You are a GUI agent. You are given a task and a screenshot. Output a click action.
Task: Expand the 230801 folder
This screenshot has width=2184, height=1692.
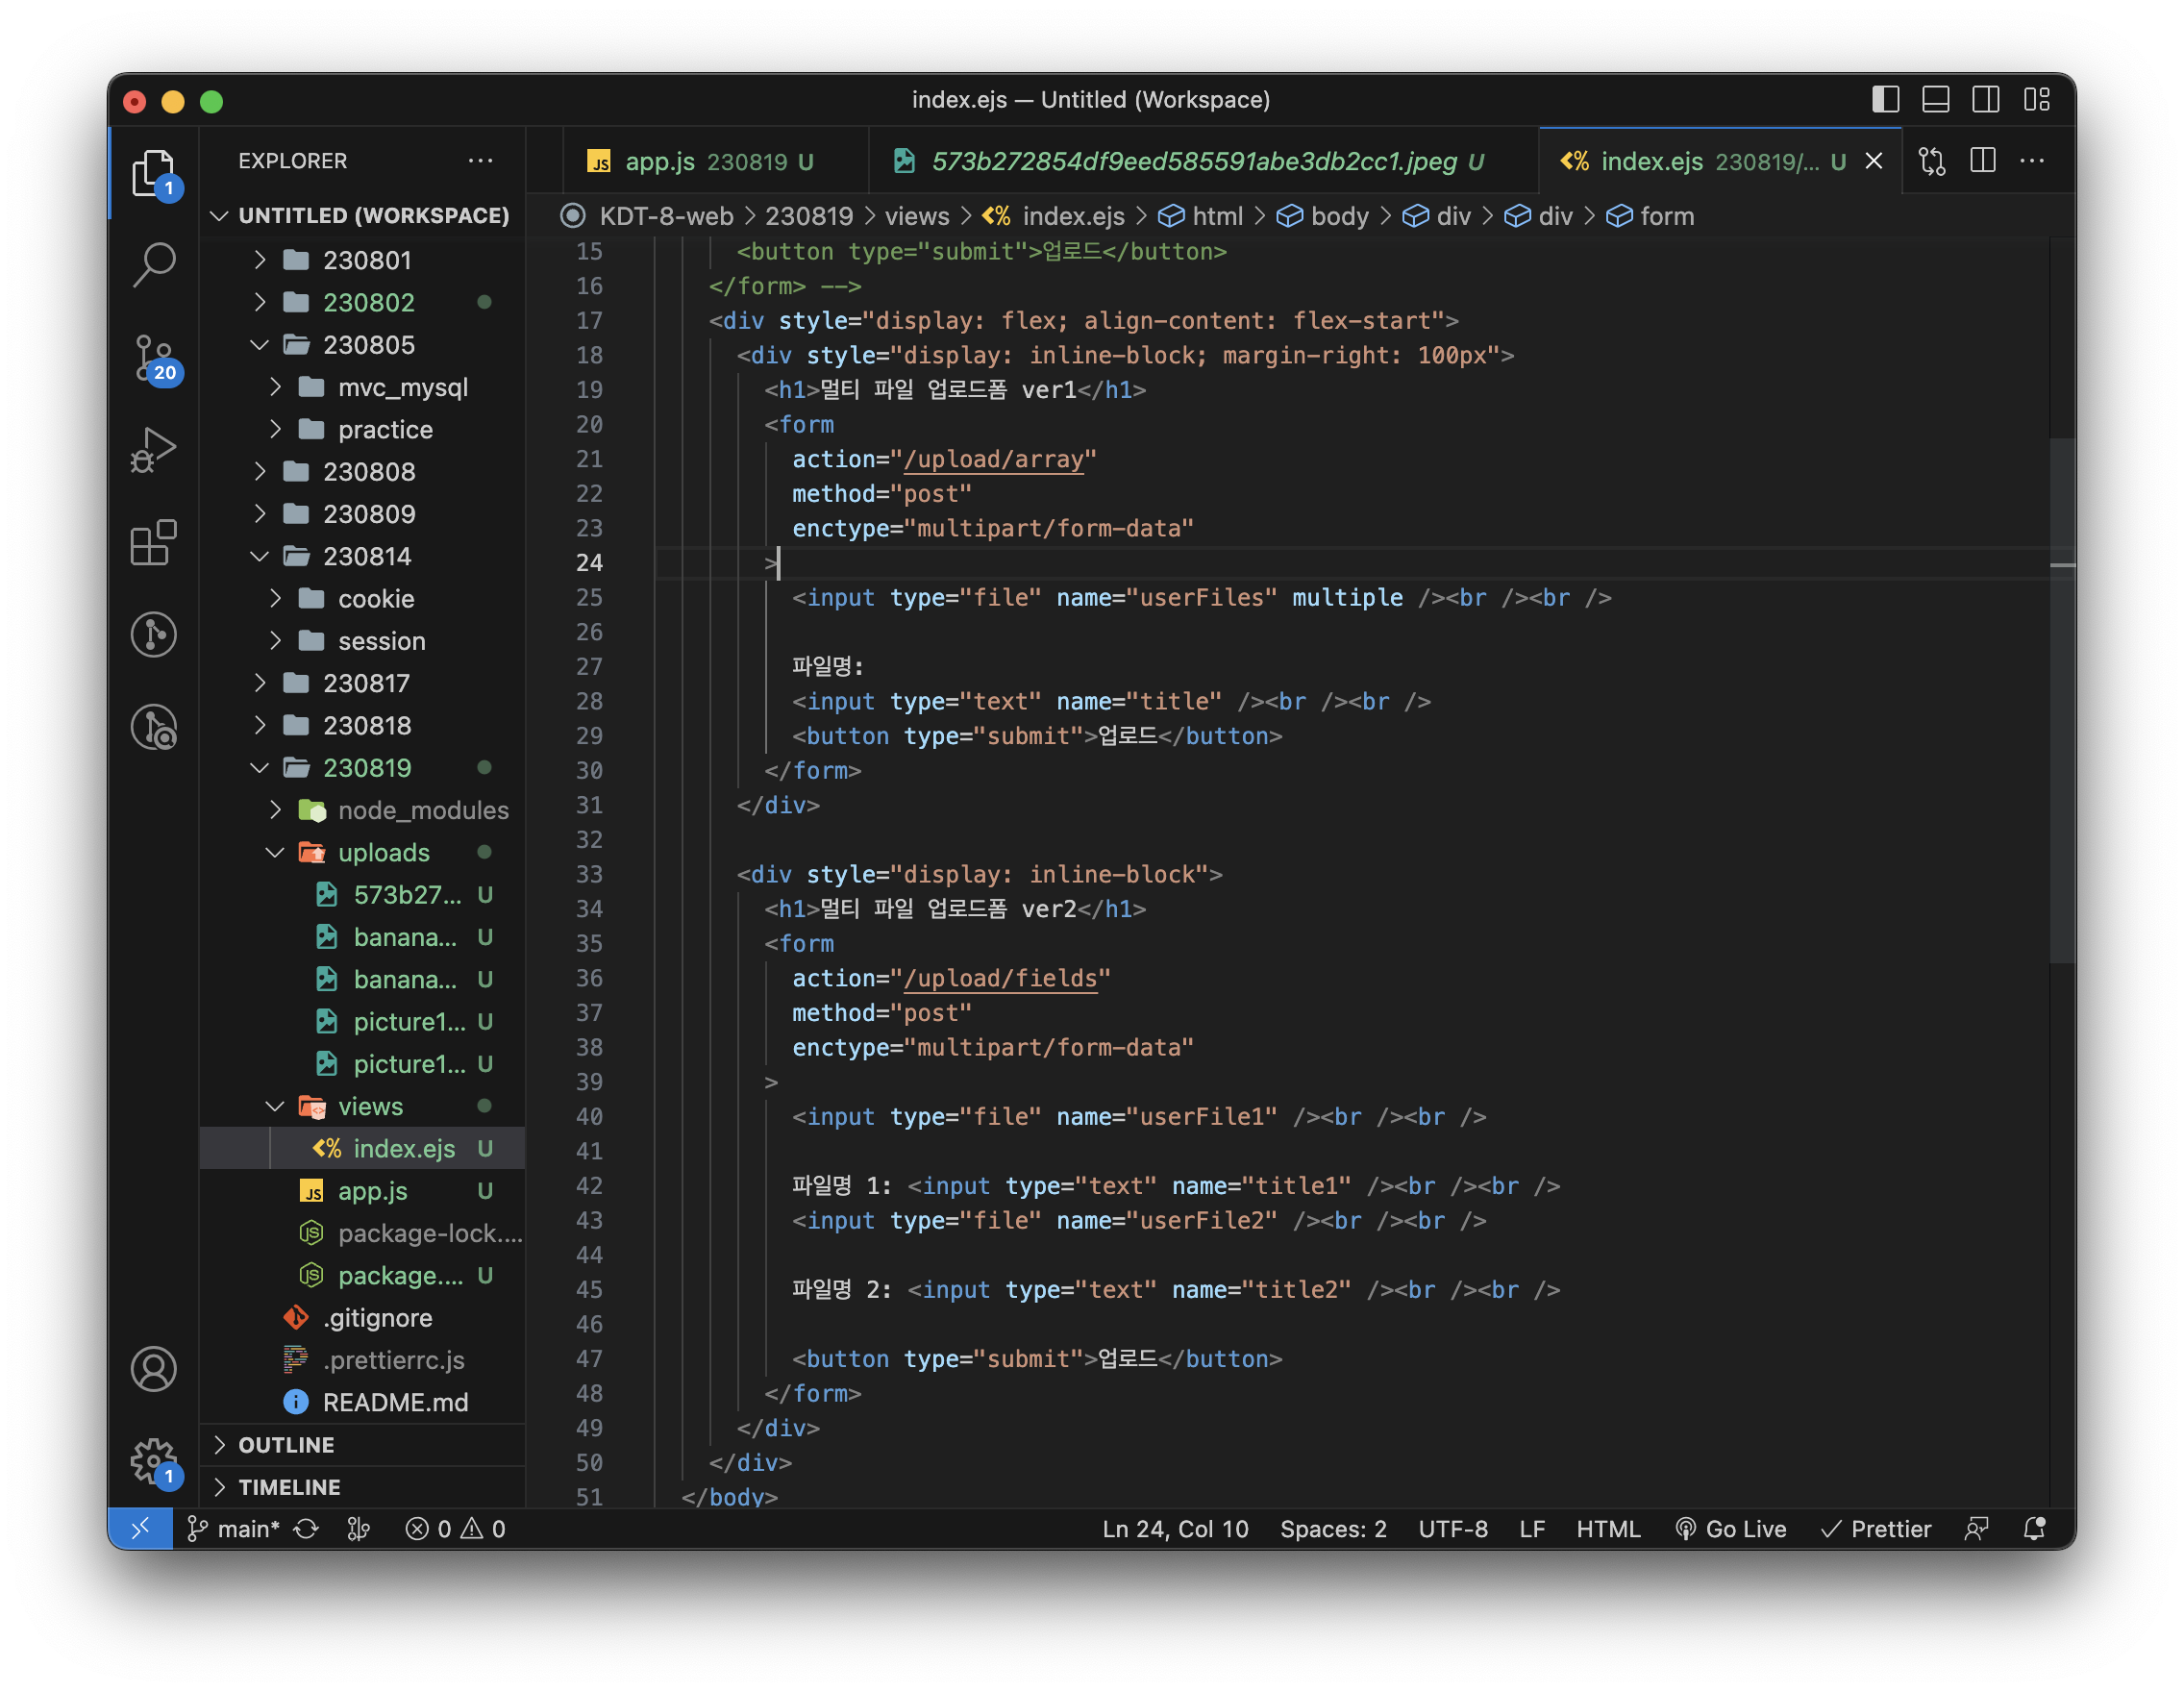[x=361, y=260]
